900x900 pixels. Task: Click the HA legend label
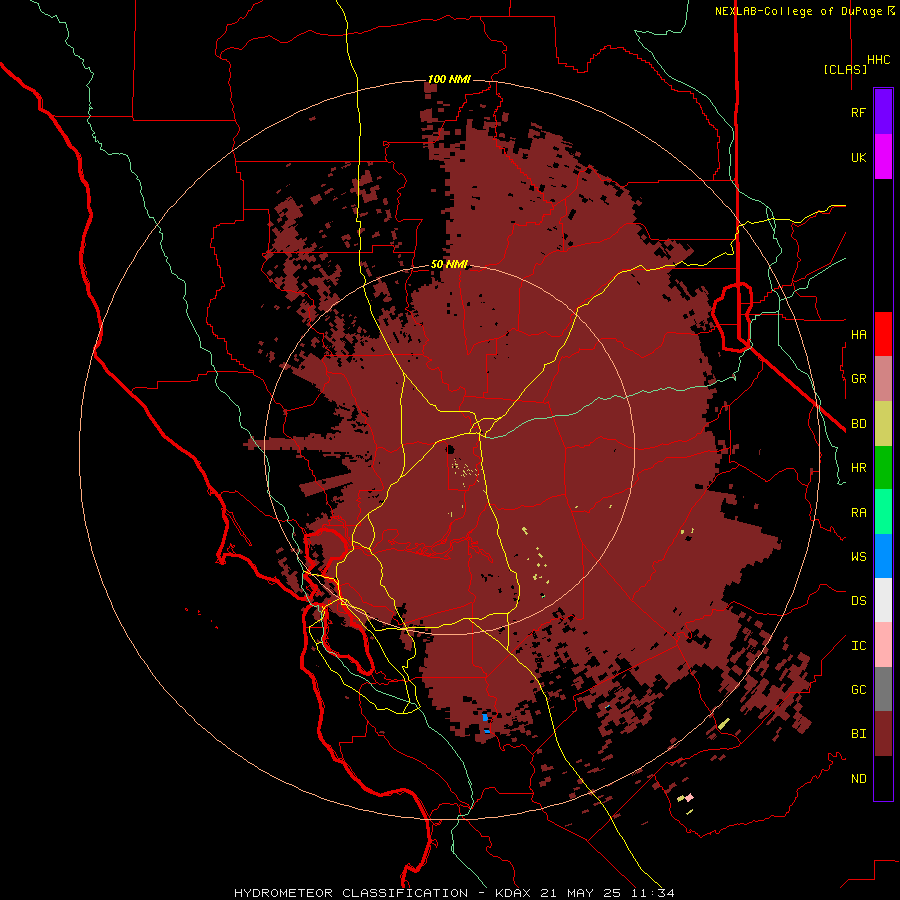(858, 335)
